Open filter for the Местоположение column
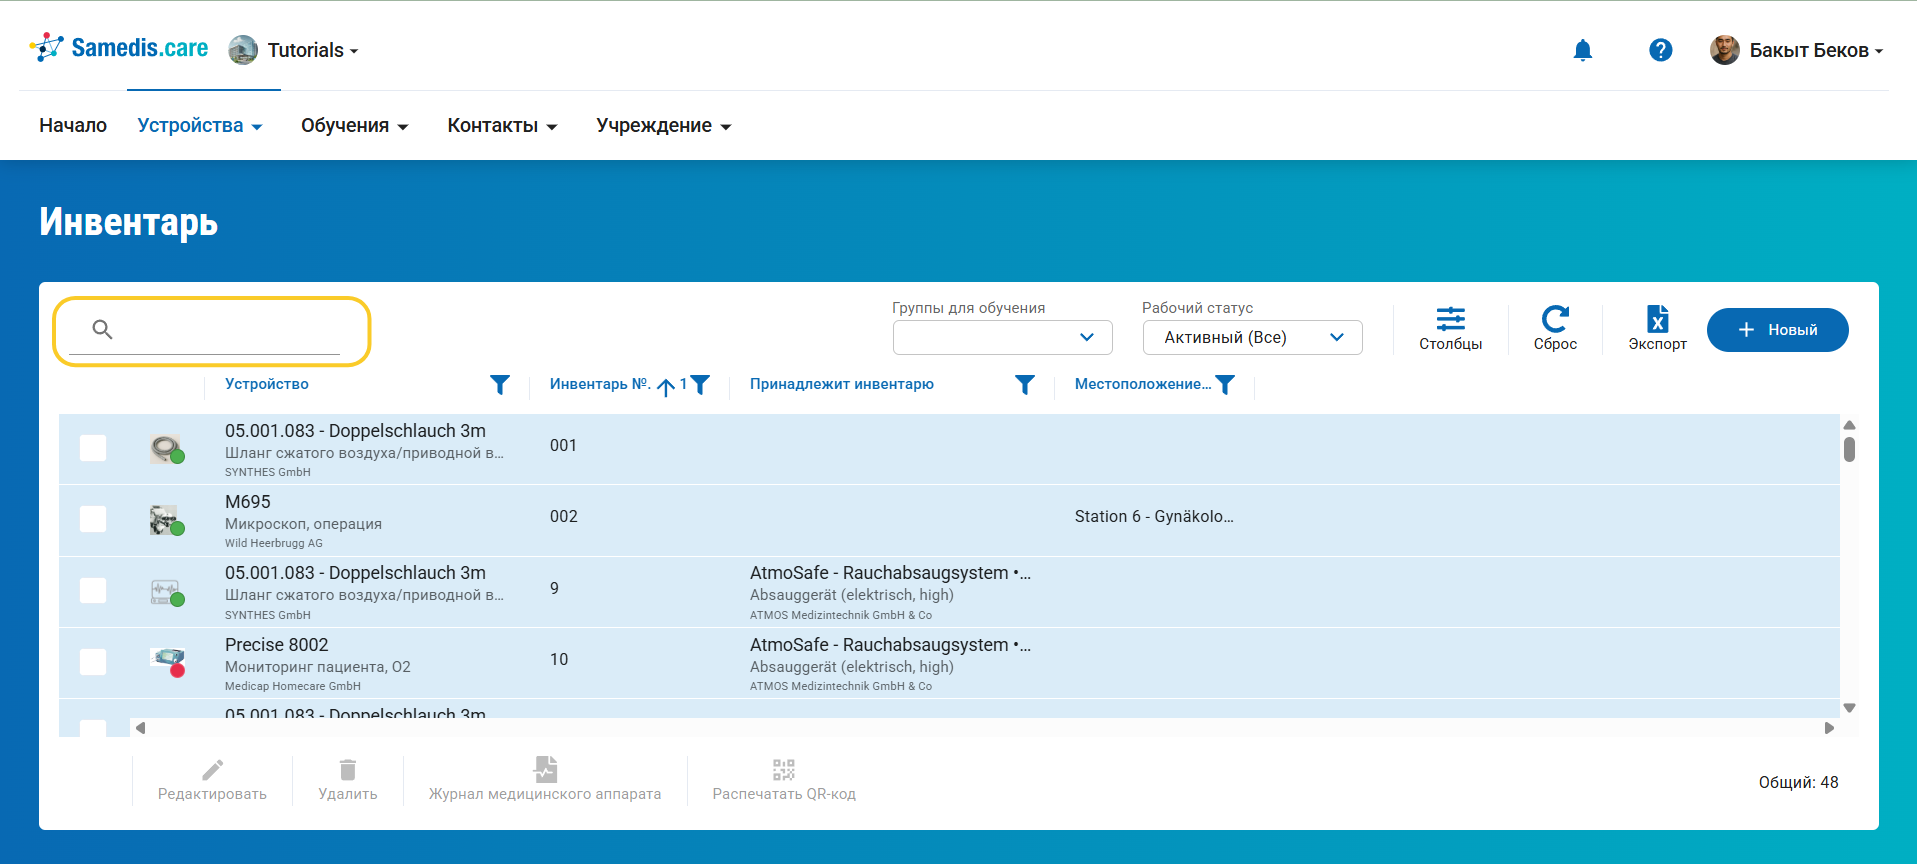Image resolution: width=1917 pixels, height=864 pixels. click(x=1225, y=385)
